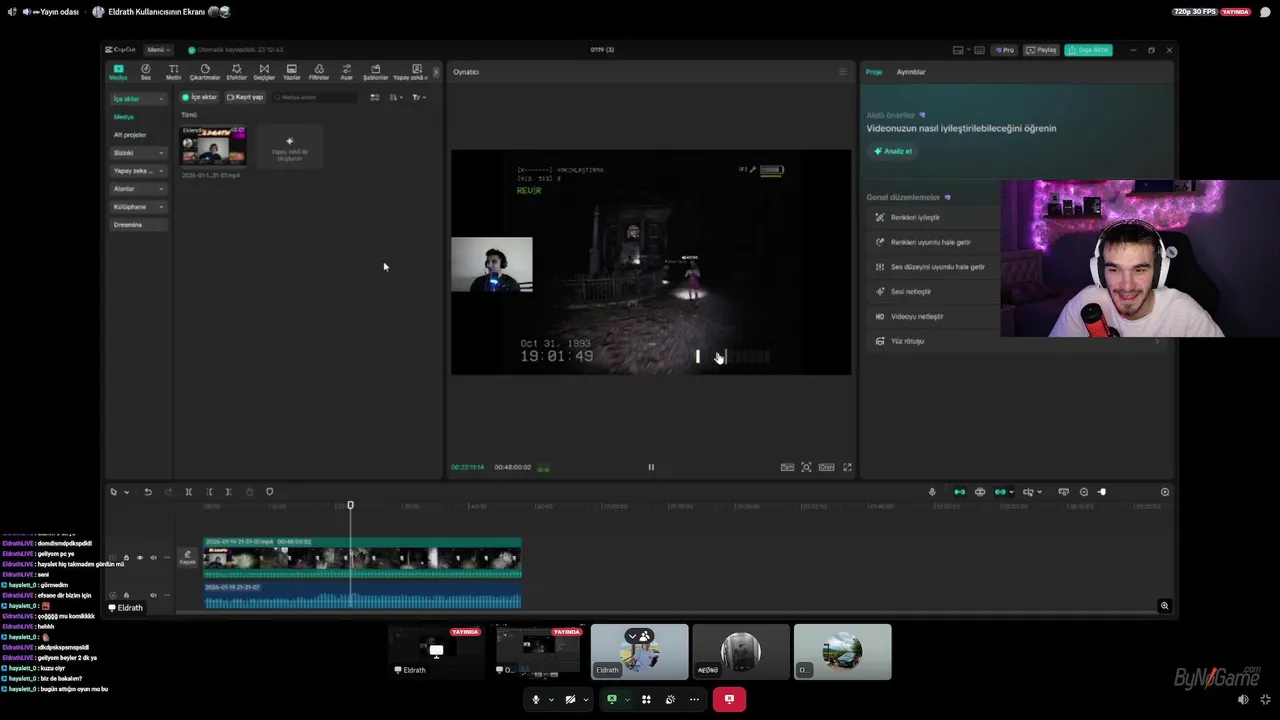Pause the player playback
The image size is (1280, 720).
coord(651,467)
